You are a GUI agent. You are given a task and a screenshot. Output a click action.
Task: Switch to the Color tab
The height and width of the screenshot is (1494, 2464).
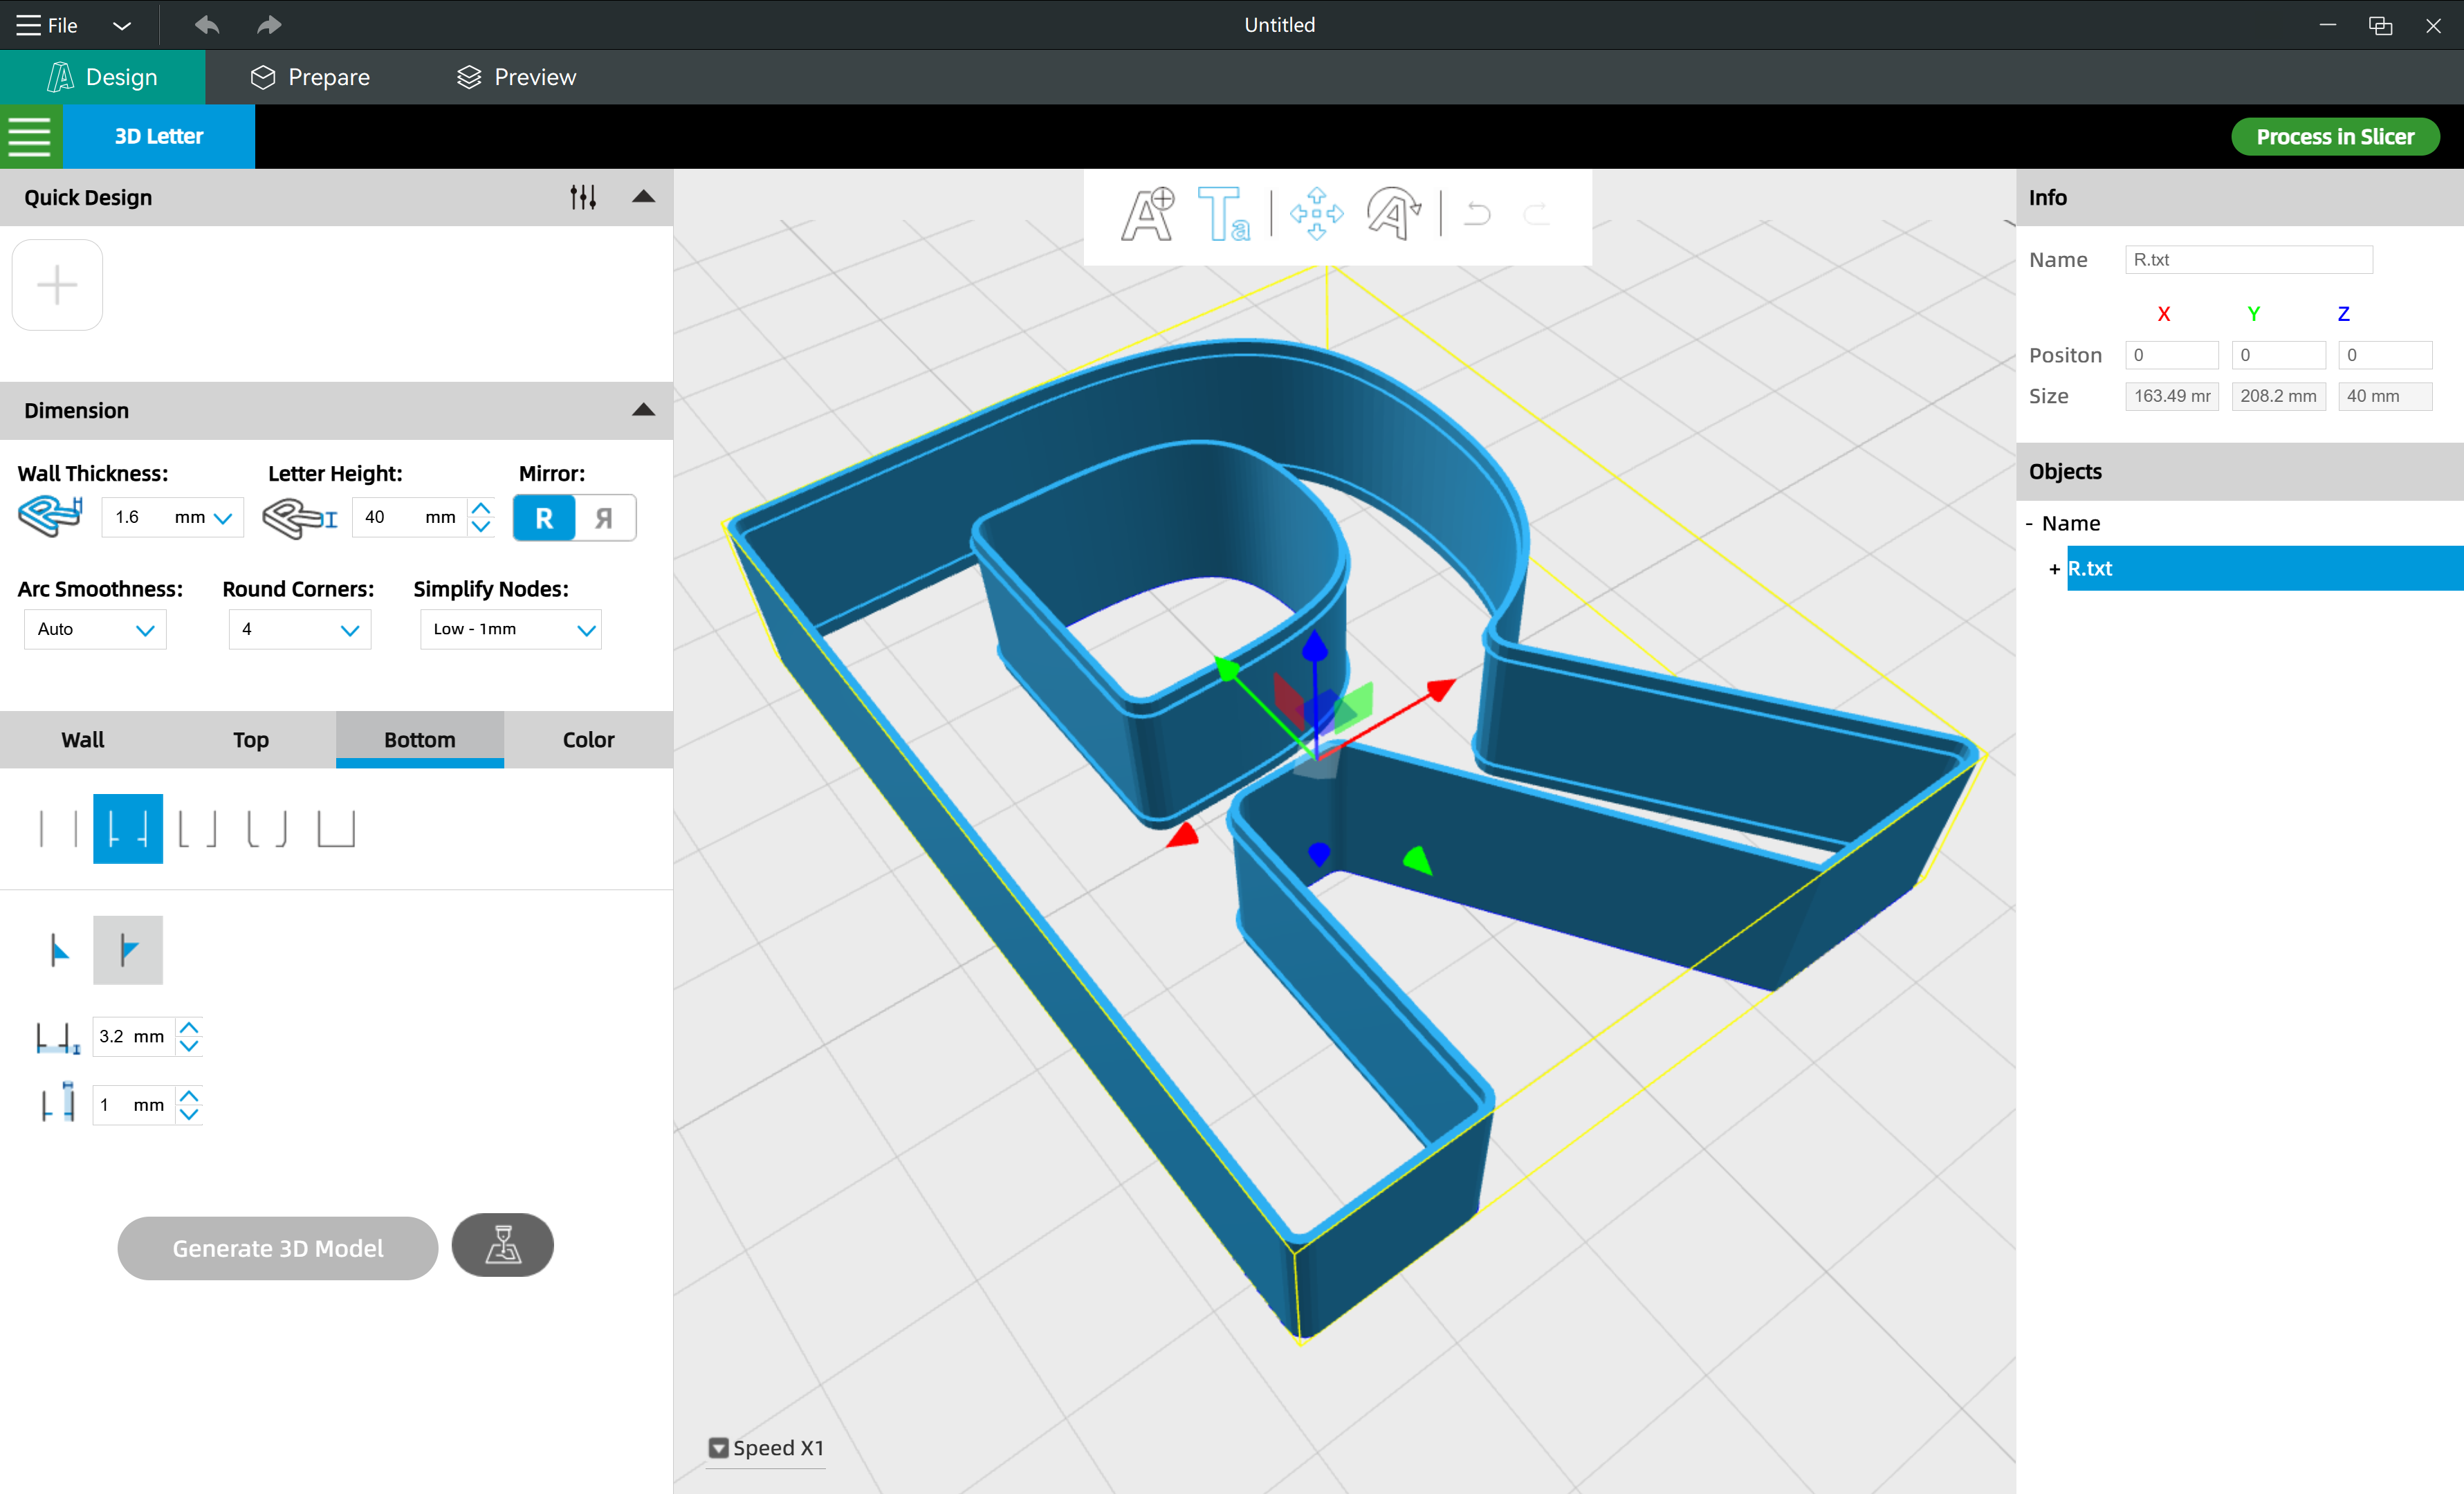point(588,740)
